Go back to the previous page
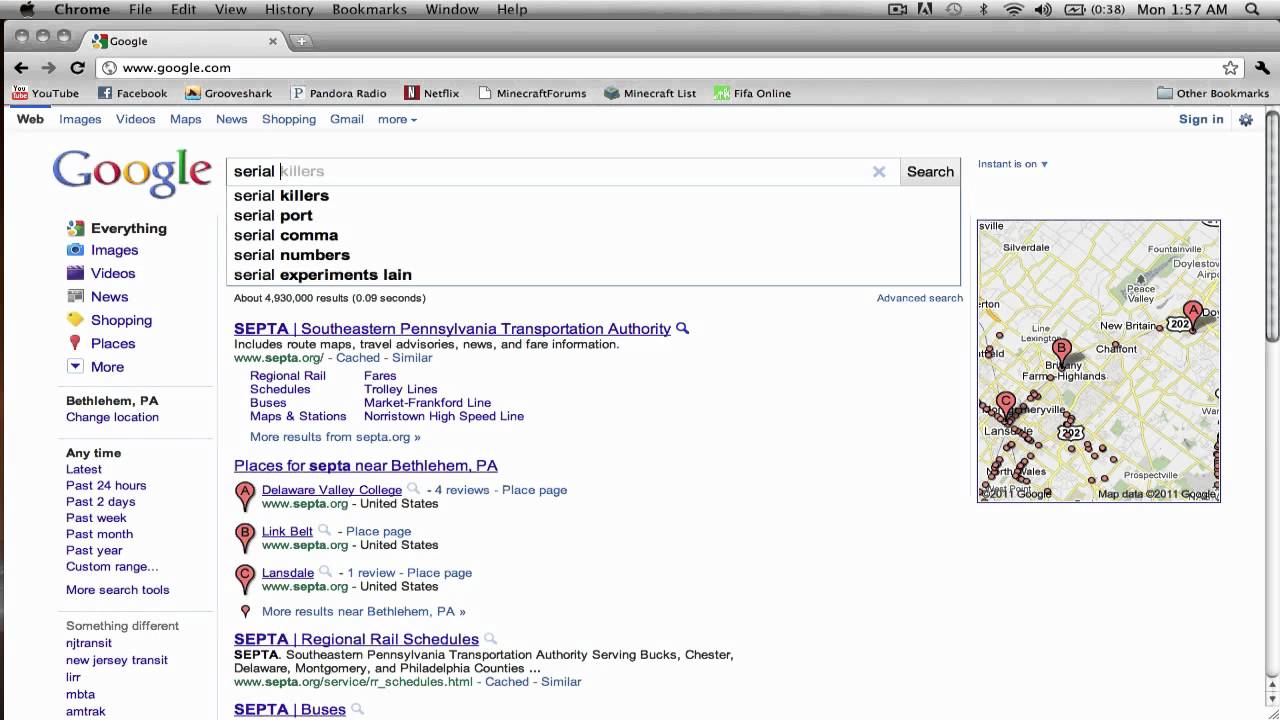The width and height of the screenshot is (1280, 720). 21,67
